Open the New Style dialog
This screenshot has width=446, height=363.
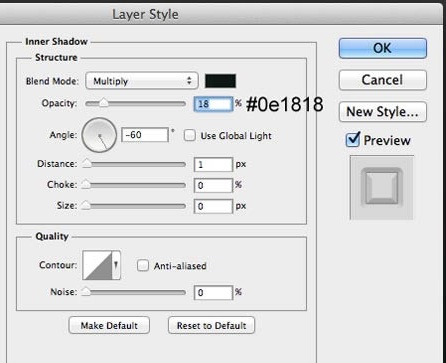pos(383,112)
